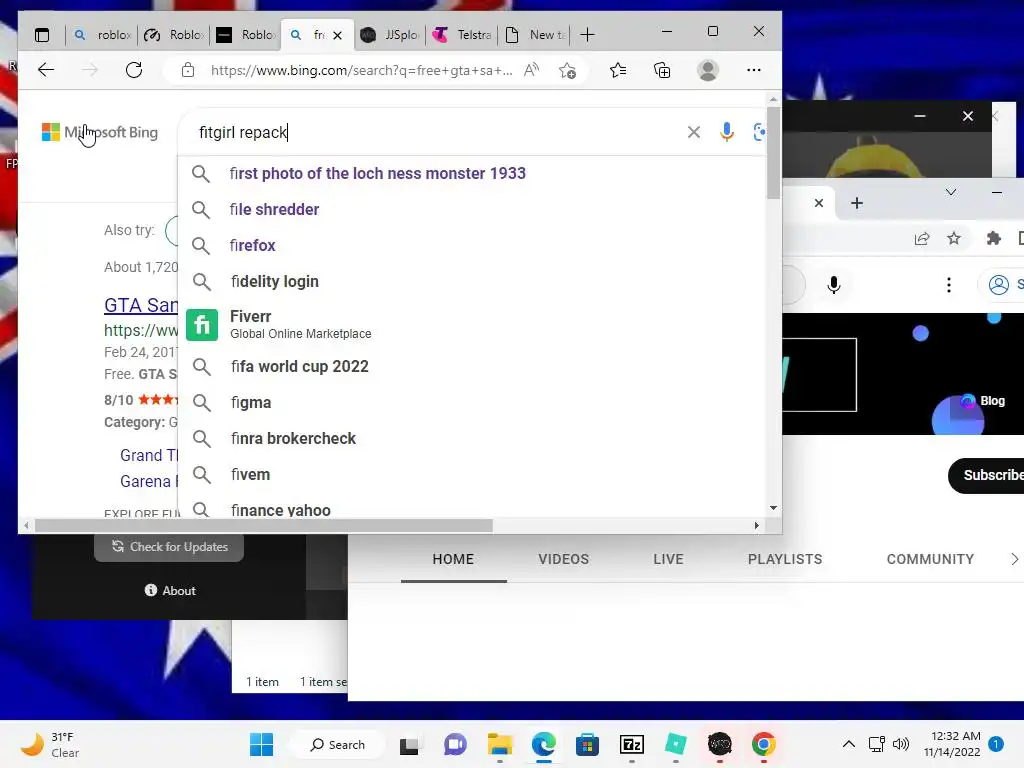Select the Fiverr suggestion
1024x768 pixels.
(472, 325)
